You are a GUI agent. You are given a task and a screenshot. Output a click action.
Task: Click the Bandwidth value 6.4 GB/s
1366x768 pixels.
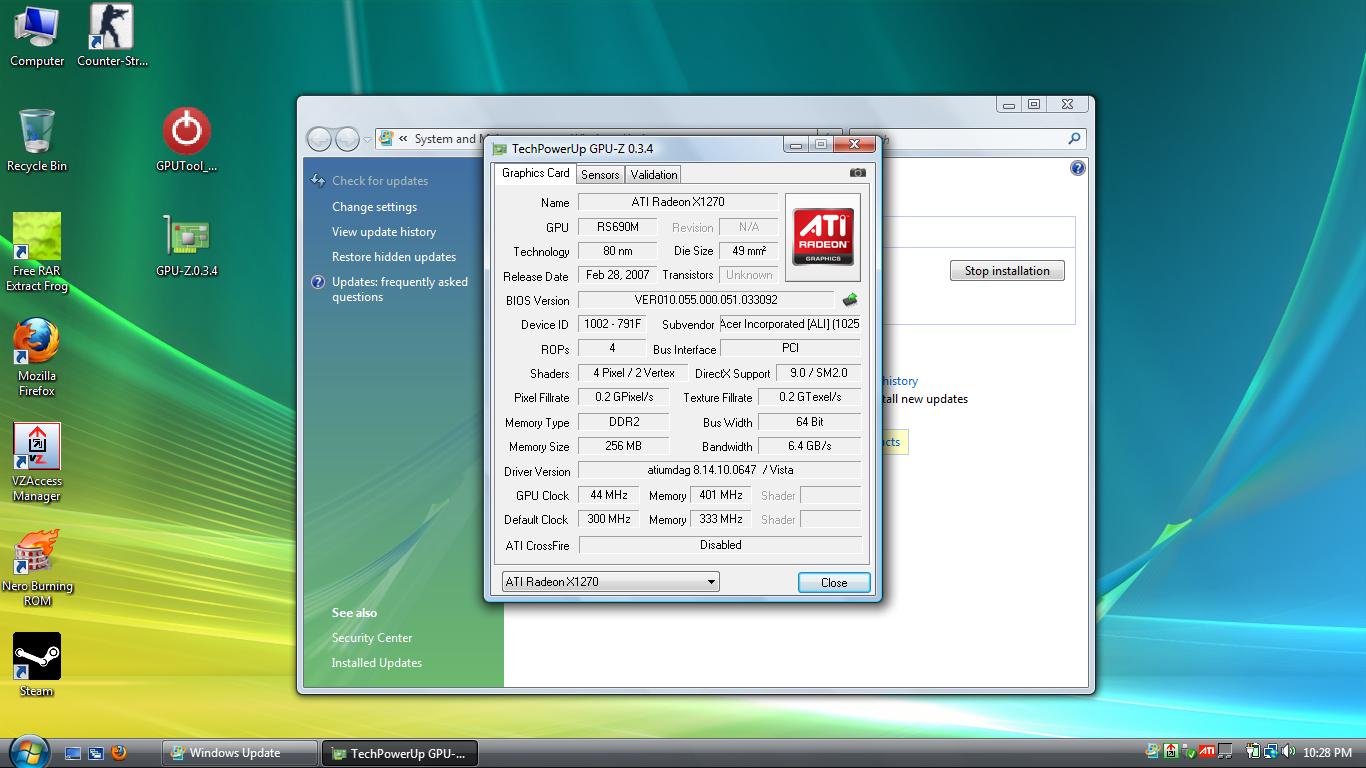[810, 446]
